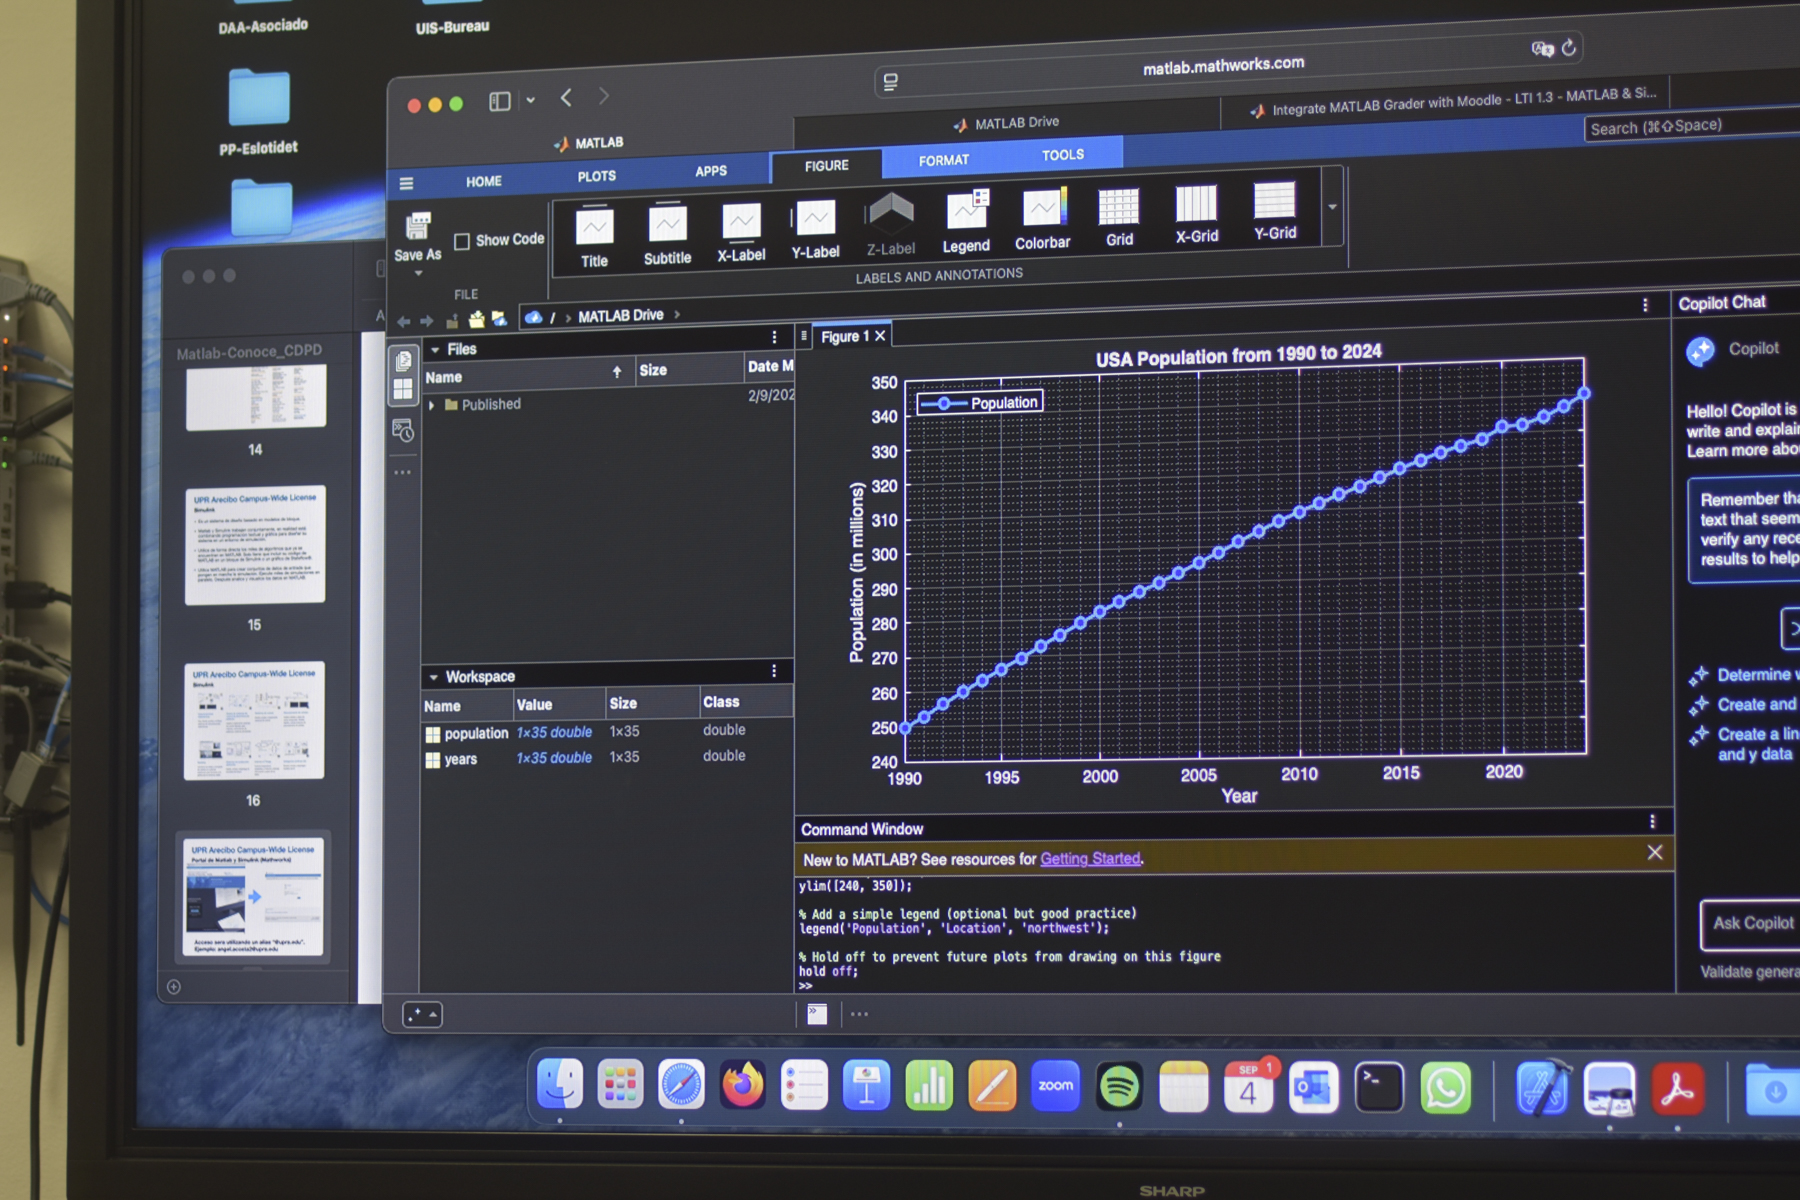Switch to the TOOLS tab
This screenshot has width=1800, height=1200.
point(1062,155)
